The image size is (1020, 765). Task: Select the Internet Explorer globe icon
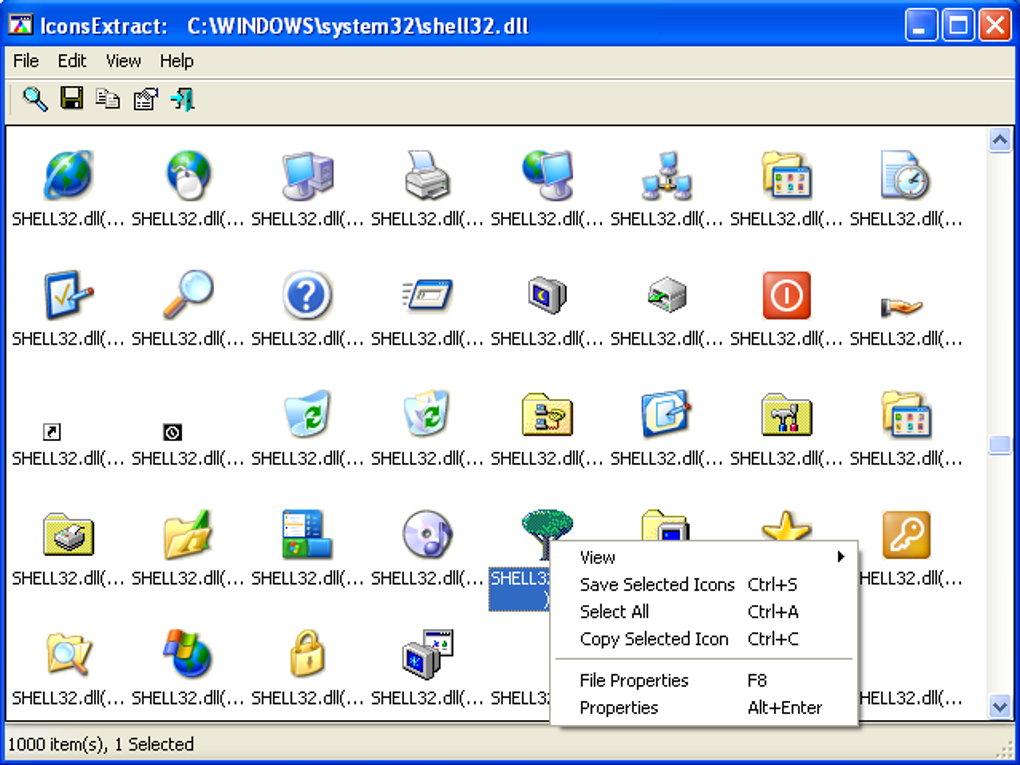pyautogui.click(x=68, y=174)
